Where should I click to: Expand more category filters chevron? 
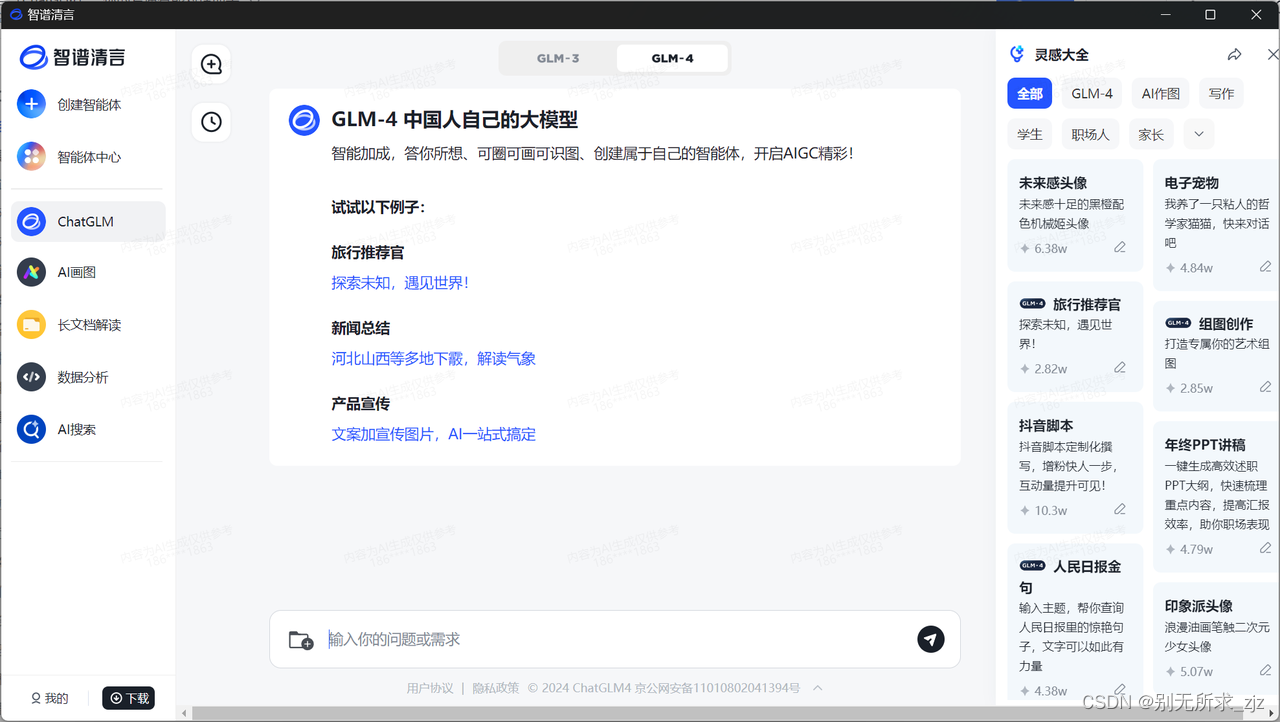coord(1199,134)
